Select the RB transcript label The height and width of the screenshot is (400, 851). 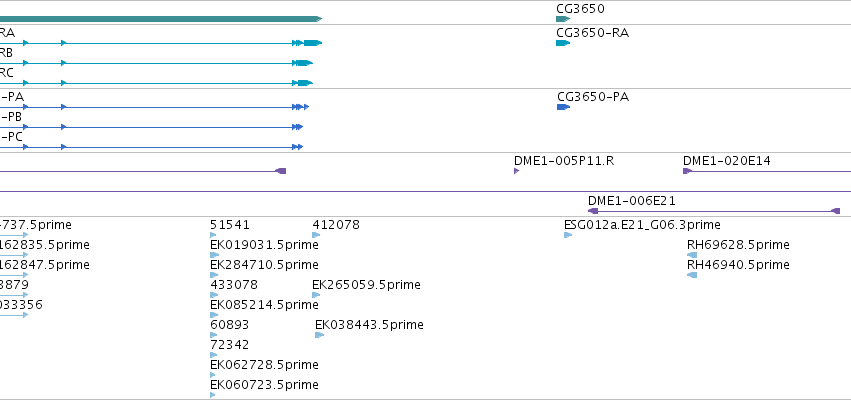(6, 54)
